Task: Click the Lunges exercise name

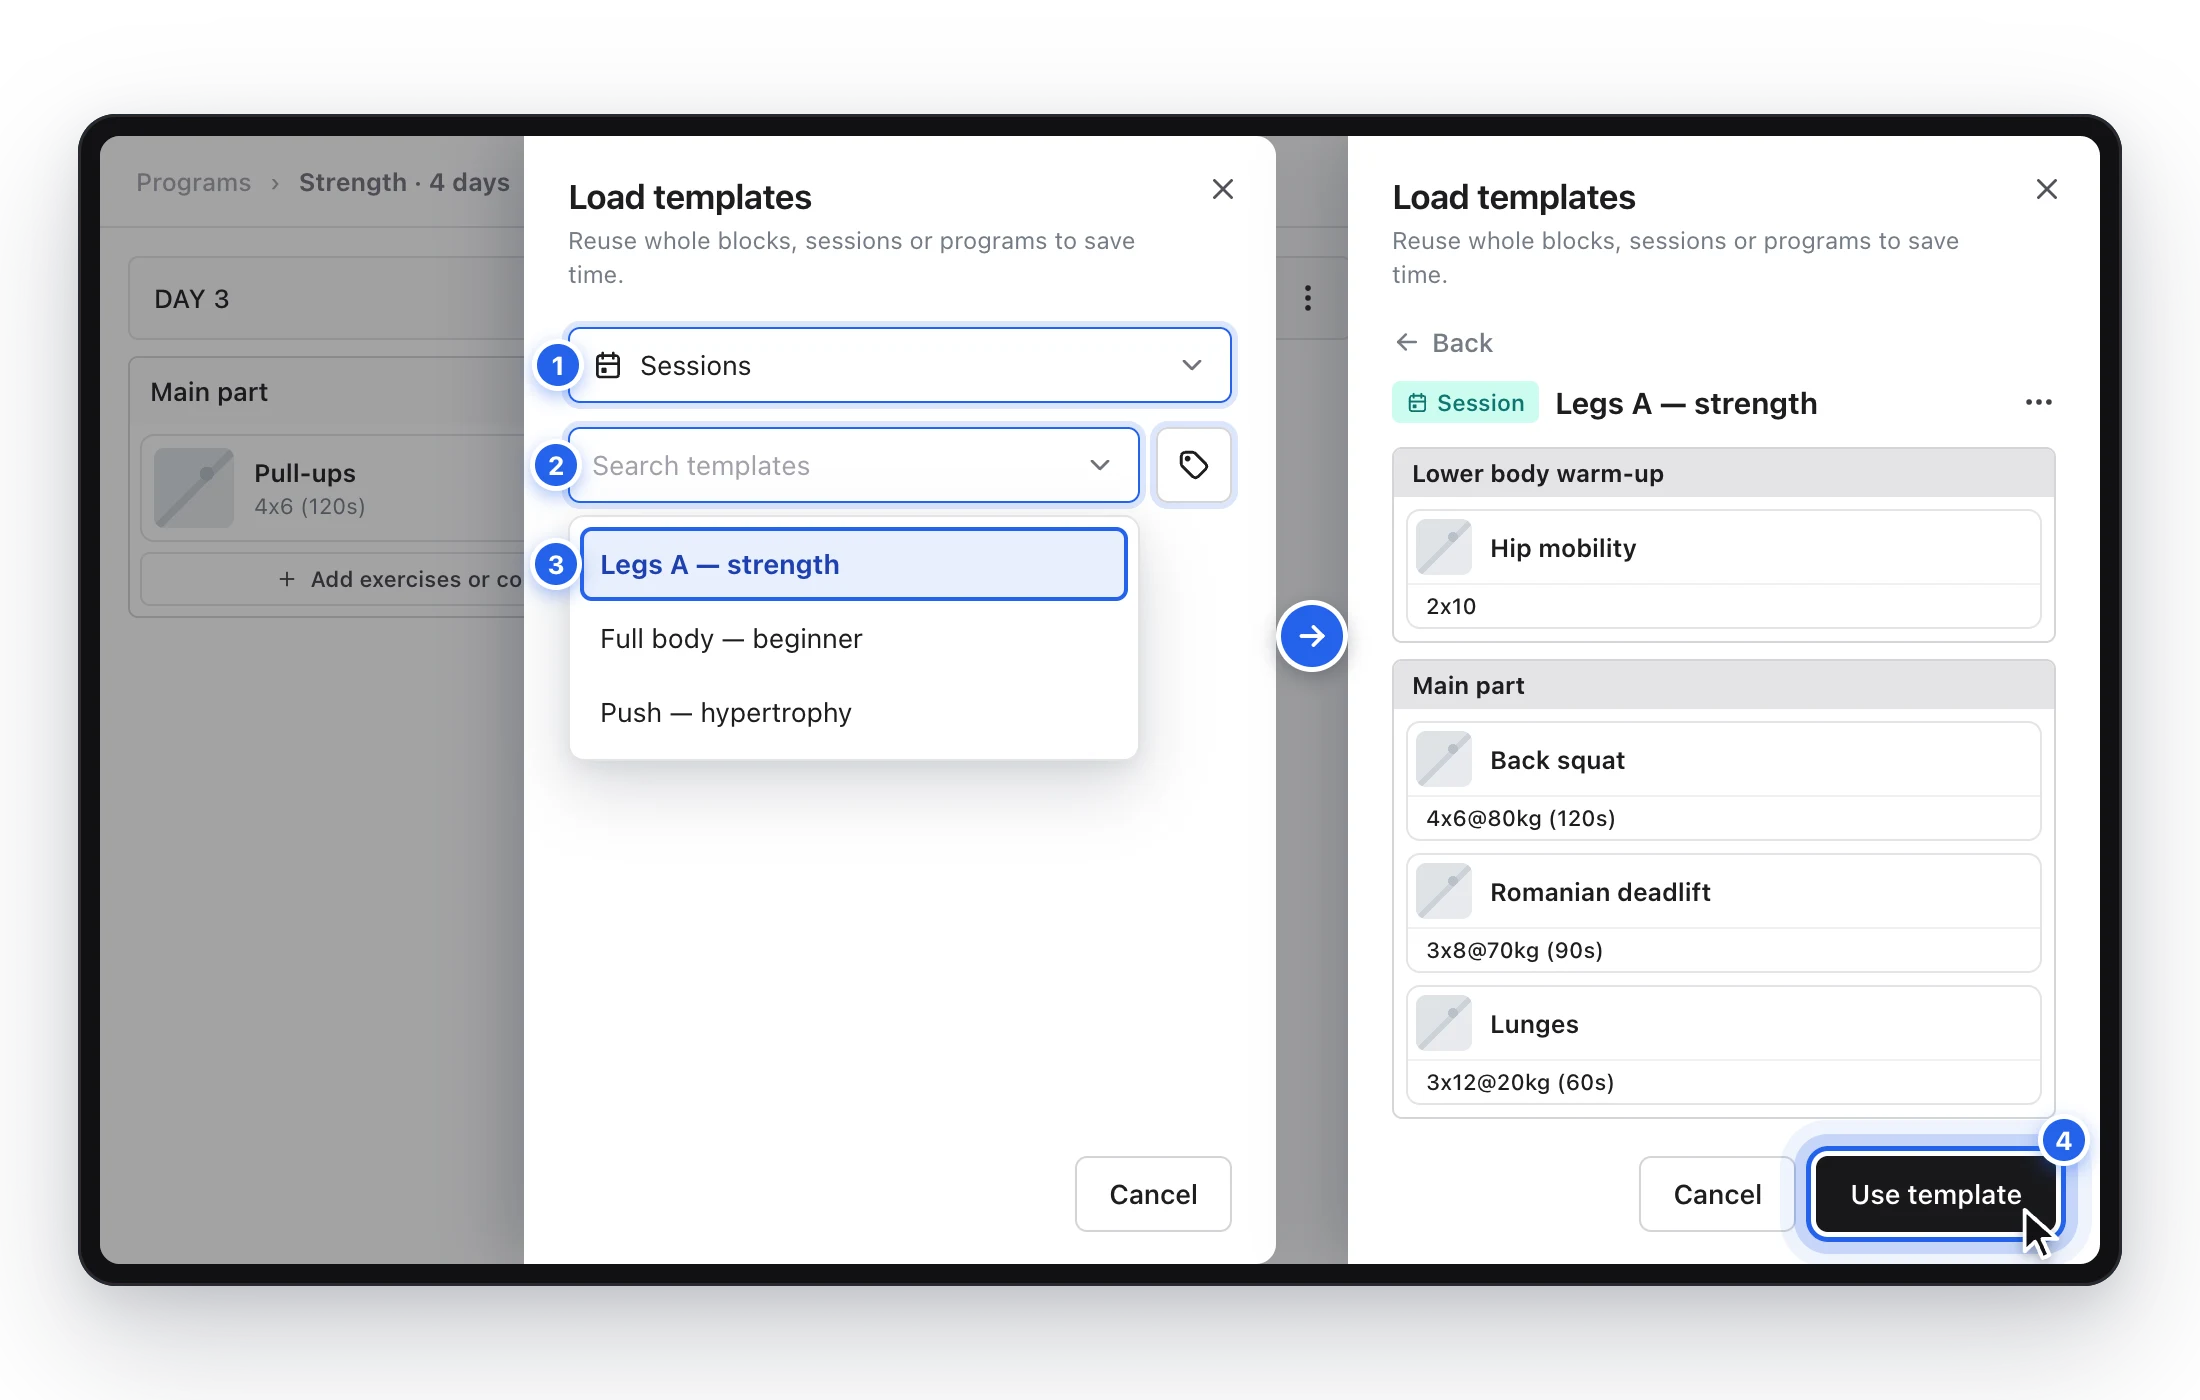Action: click(1534, 1023)
